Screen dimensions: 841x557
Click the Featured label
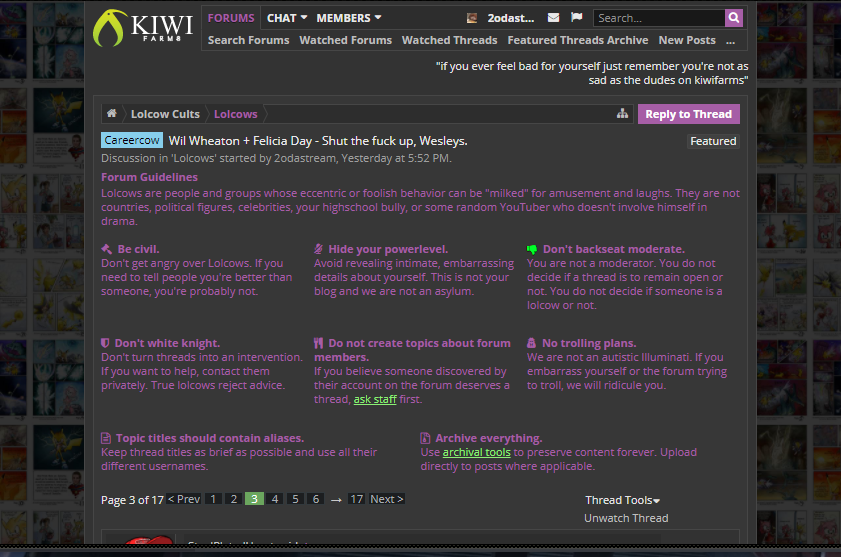(713, 141)
